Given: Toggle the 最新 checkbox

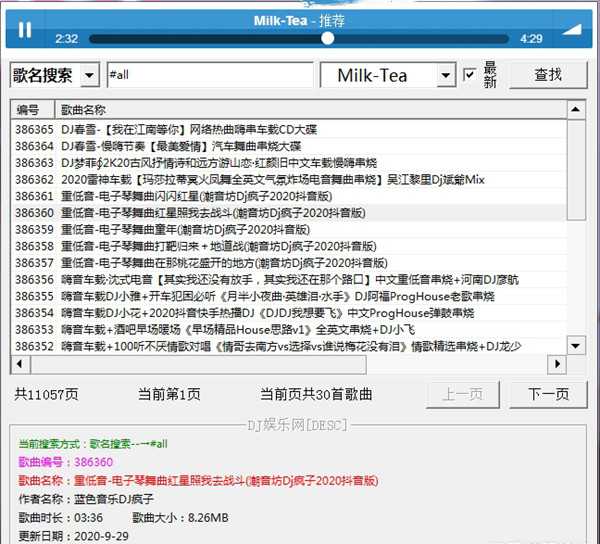Looking at the screenshot, I should click(x=470, y=75).
